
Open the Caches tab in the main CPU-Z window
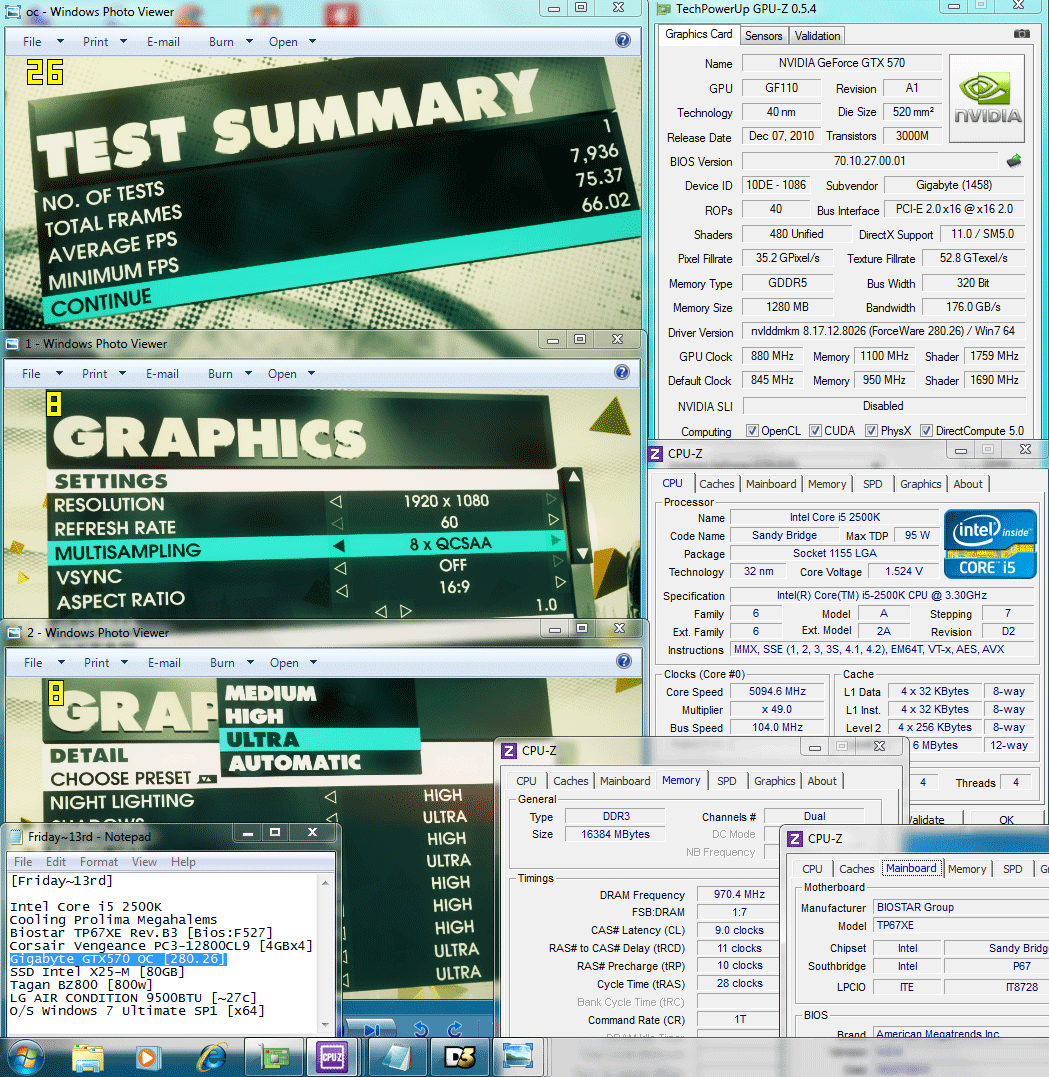pyautogui.click(x=717, y=484)
